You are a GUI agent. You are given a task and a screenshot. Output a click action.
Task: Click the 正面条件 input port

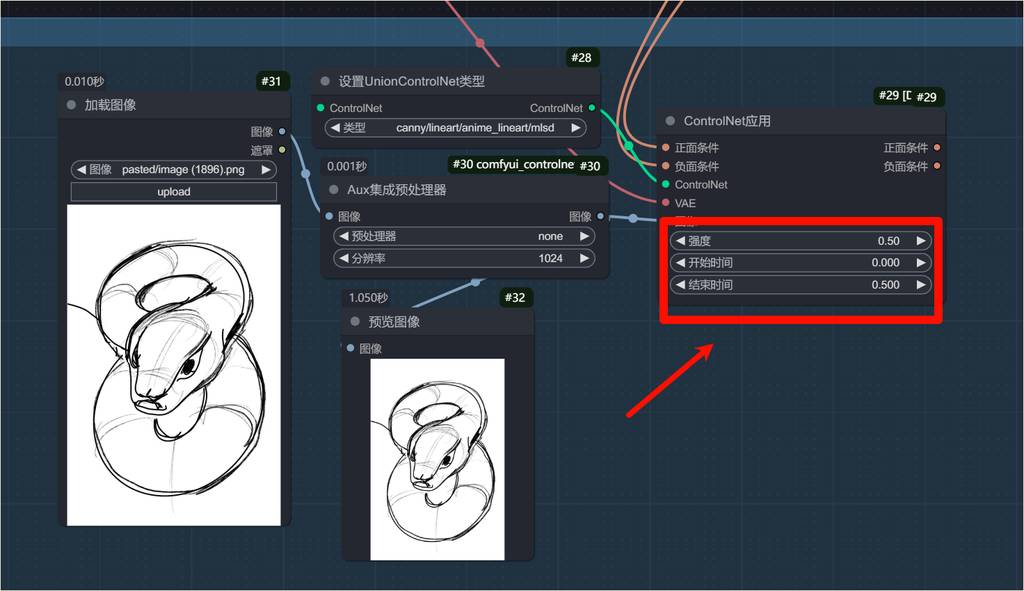[665, 147]
